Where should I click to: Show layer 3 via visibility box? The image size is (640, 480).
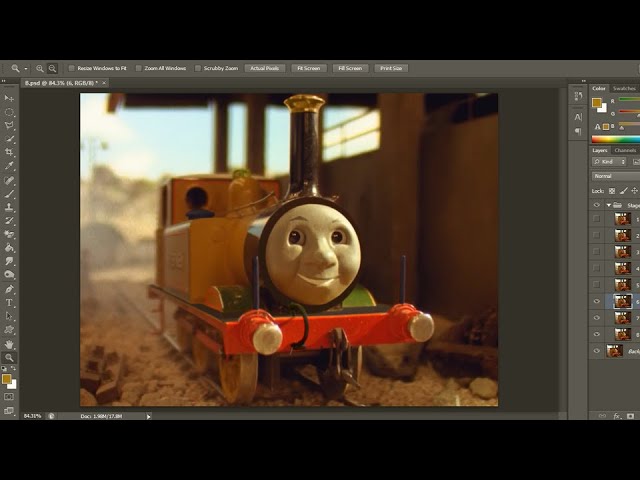pos(597,251)
